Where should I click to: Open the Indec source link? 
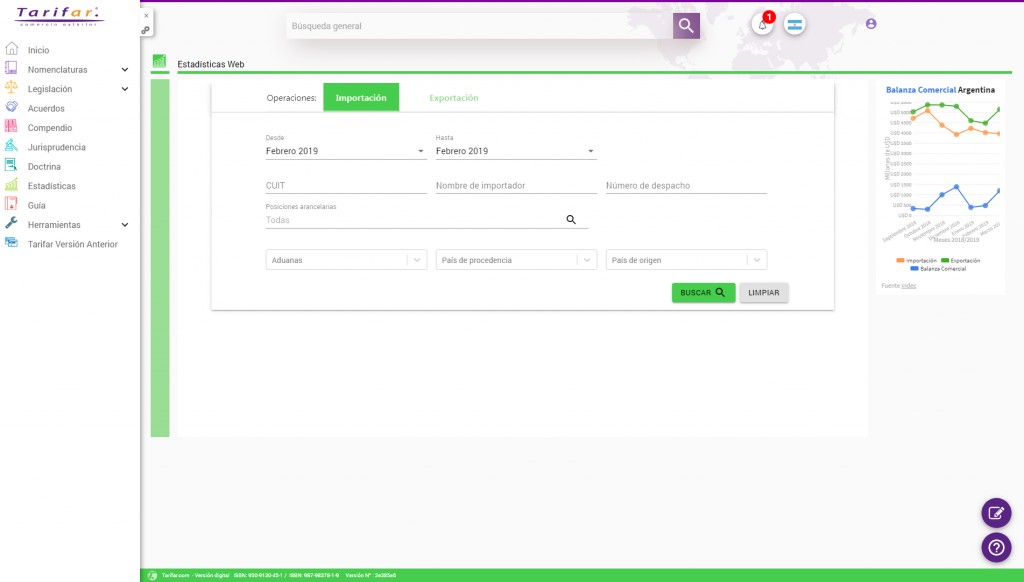click(x=908, y=285)
